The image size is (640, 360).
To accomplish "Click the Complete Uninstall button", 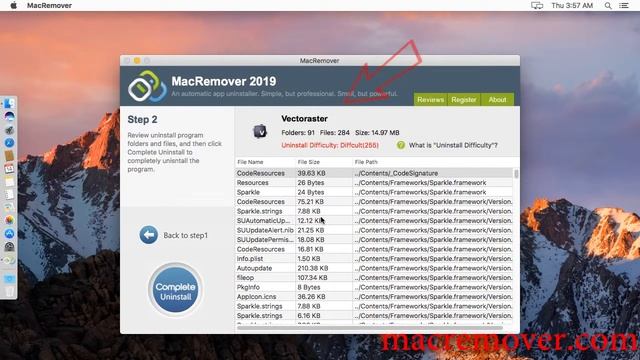I will pos(176,291).
